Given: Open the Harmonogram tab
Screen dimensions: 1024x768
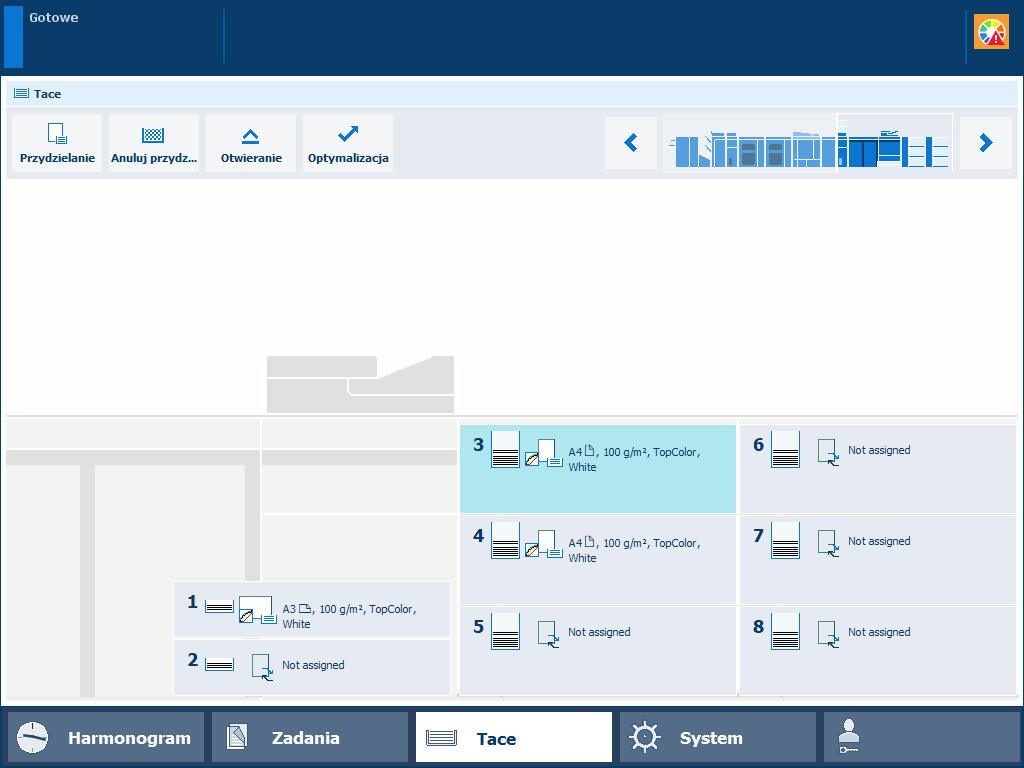Looking at the screenshot, I should point(106,738).
